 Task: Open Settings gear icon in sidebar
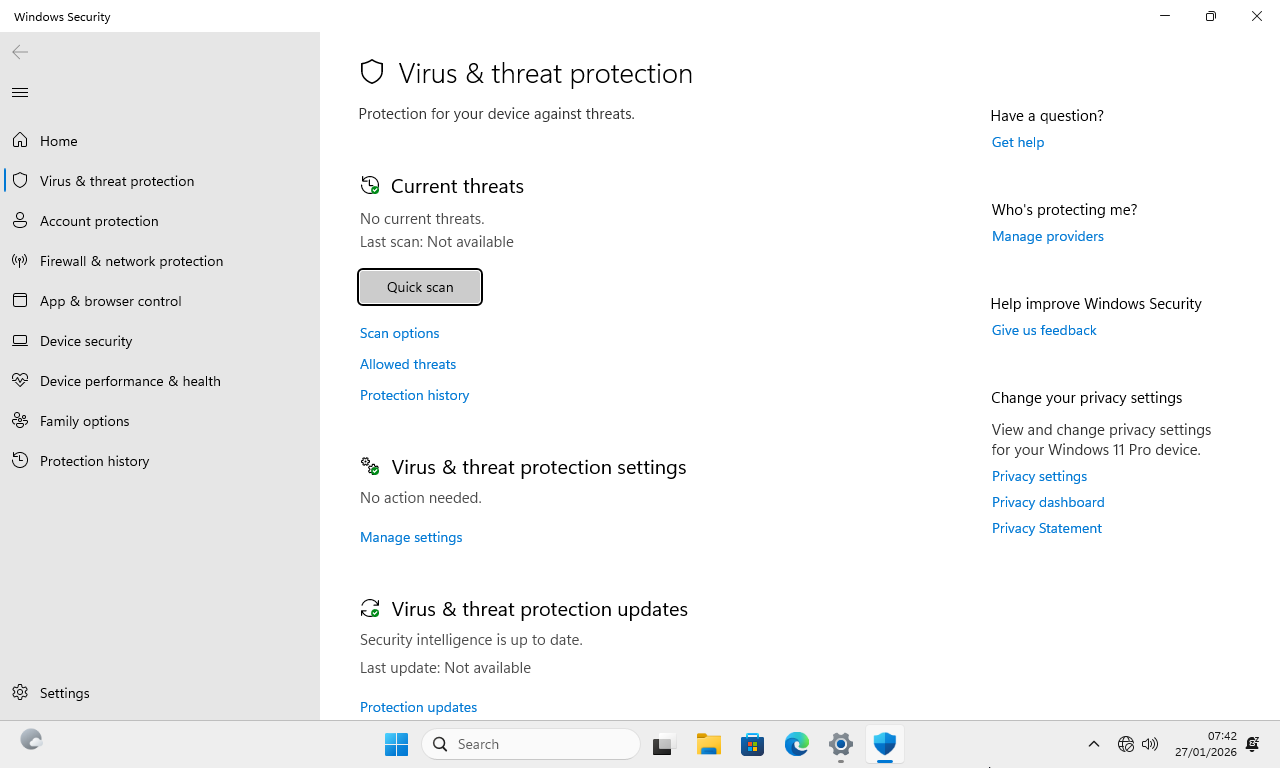(20, 693)
